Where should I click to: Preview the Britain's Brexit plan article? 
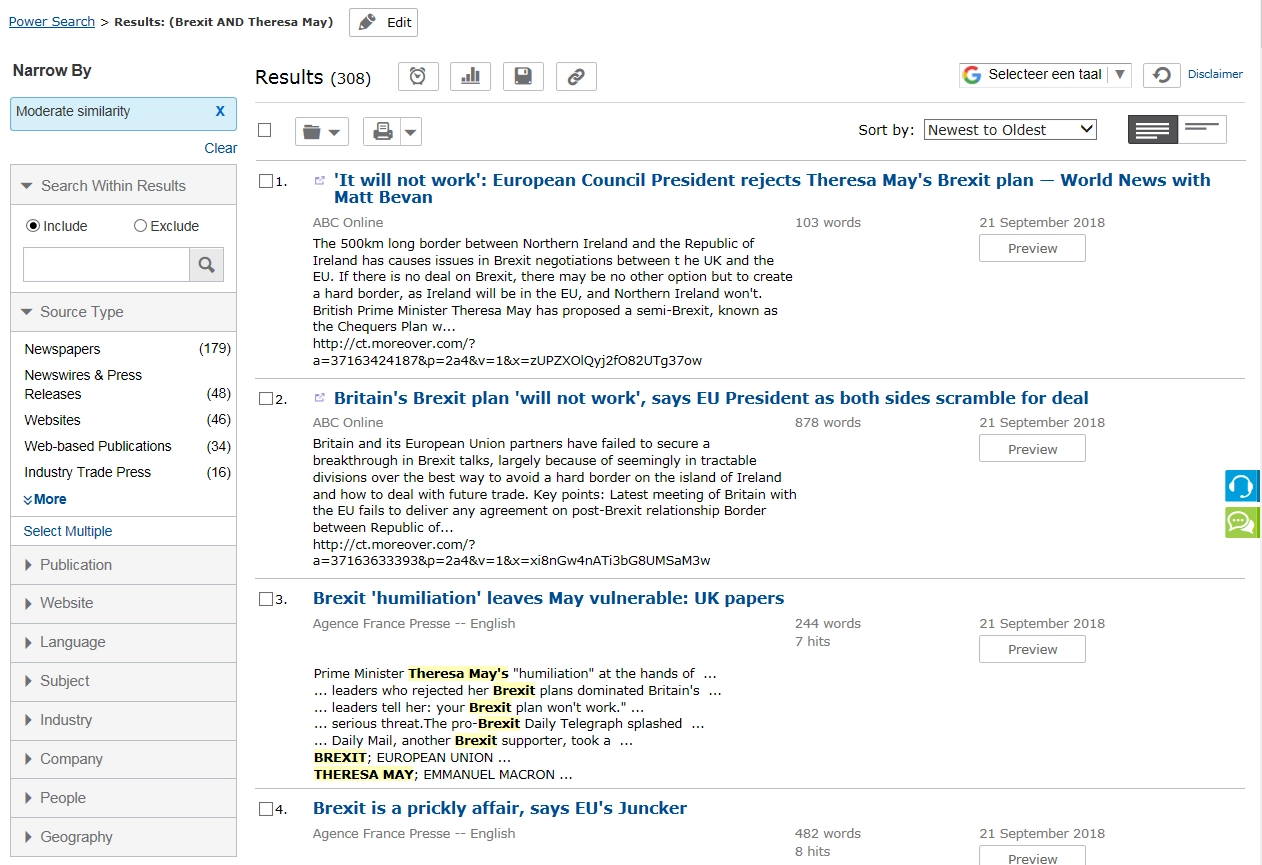[x=1032, y=449]
